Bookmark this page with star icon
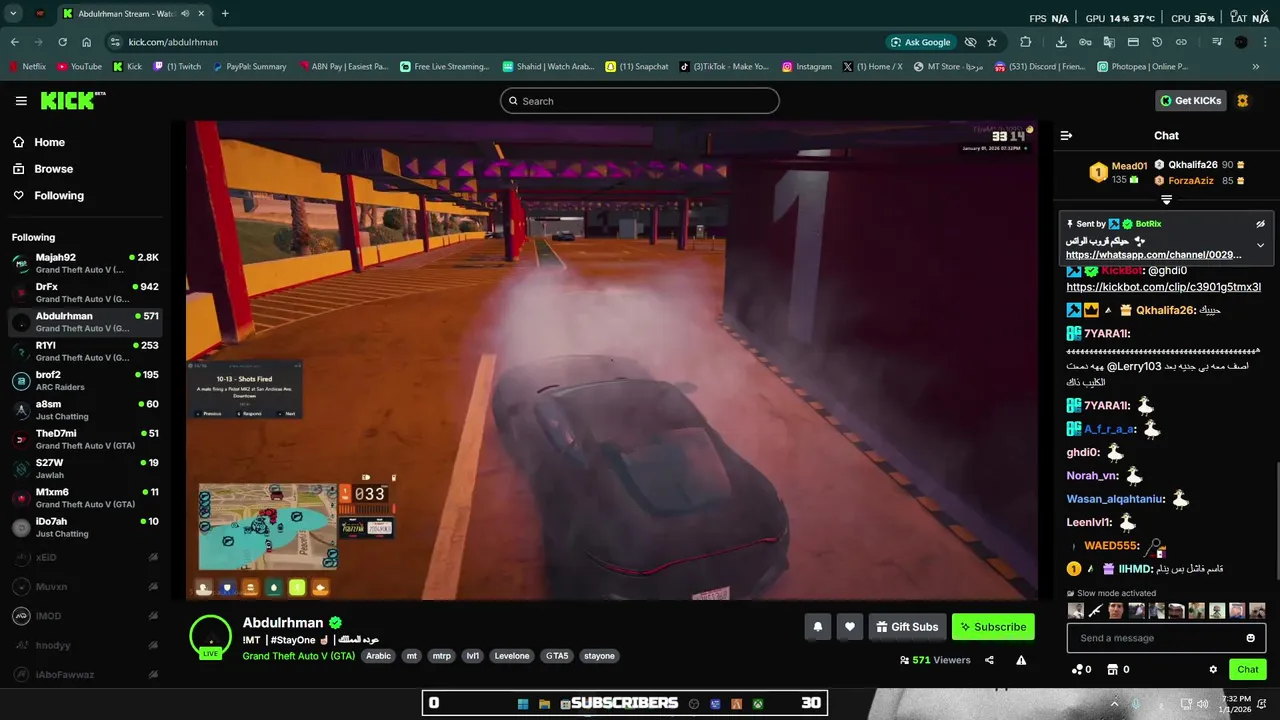The height and width of the screenshot is (720, 1280). 992,42
